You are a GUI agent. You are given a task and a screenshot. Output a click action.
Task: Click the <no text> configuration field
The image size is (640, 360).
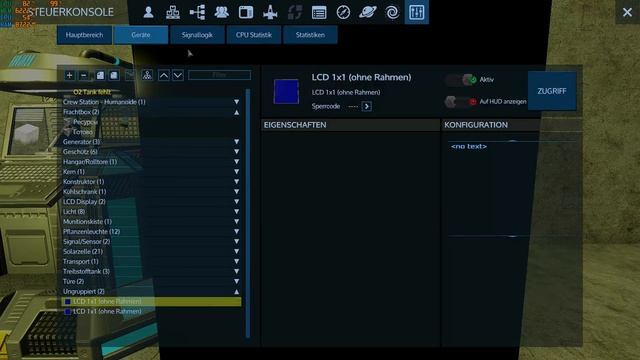point(469,146)
